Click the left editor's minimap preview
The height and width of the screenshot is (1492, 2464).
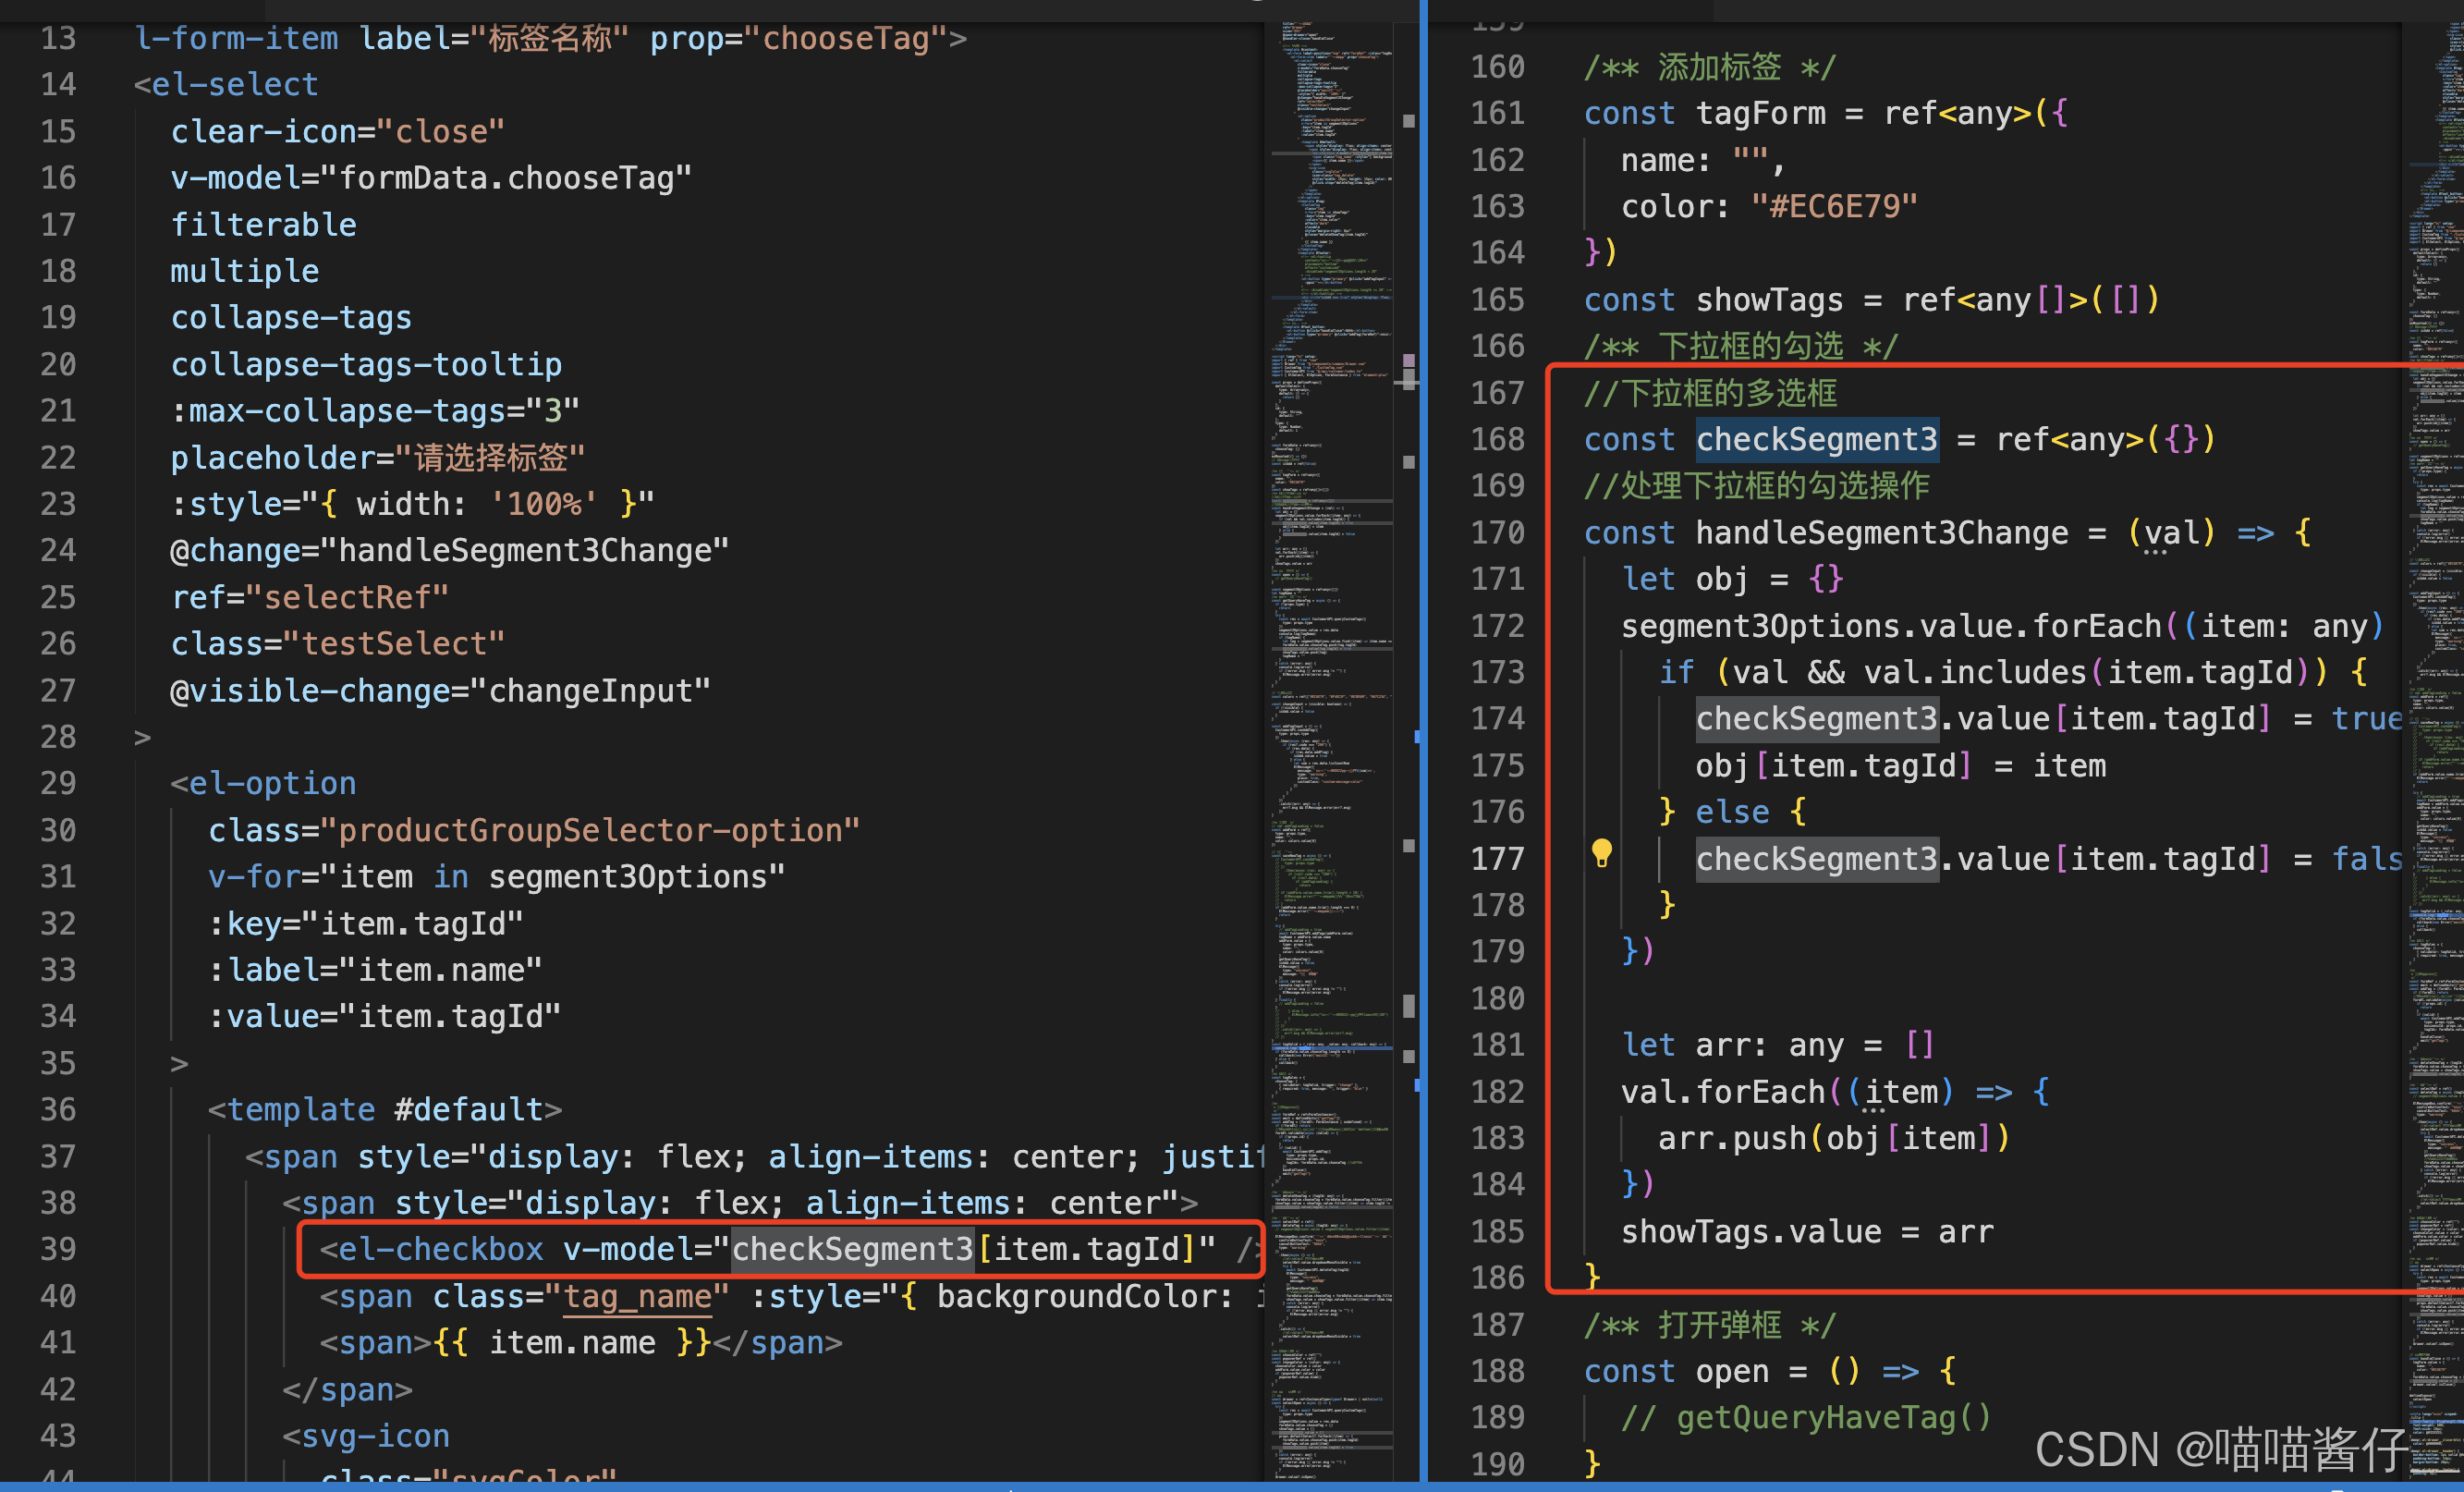coord(1330,700)
